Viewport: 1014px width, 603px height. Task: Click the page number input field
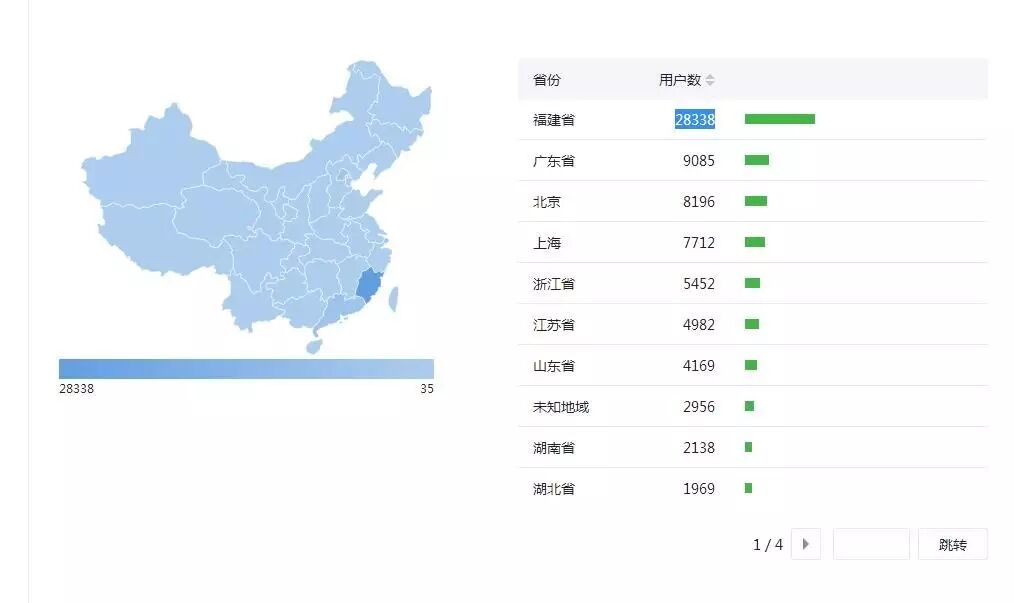870,544
